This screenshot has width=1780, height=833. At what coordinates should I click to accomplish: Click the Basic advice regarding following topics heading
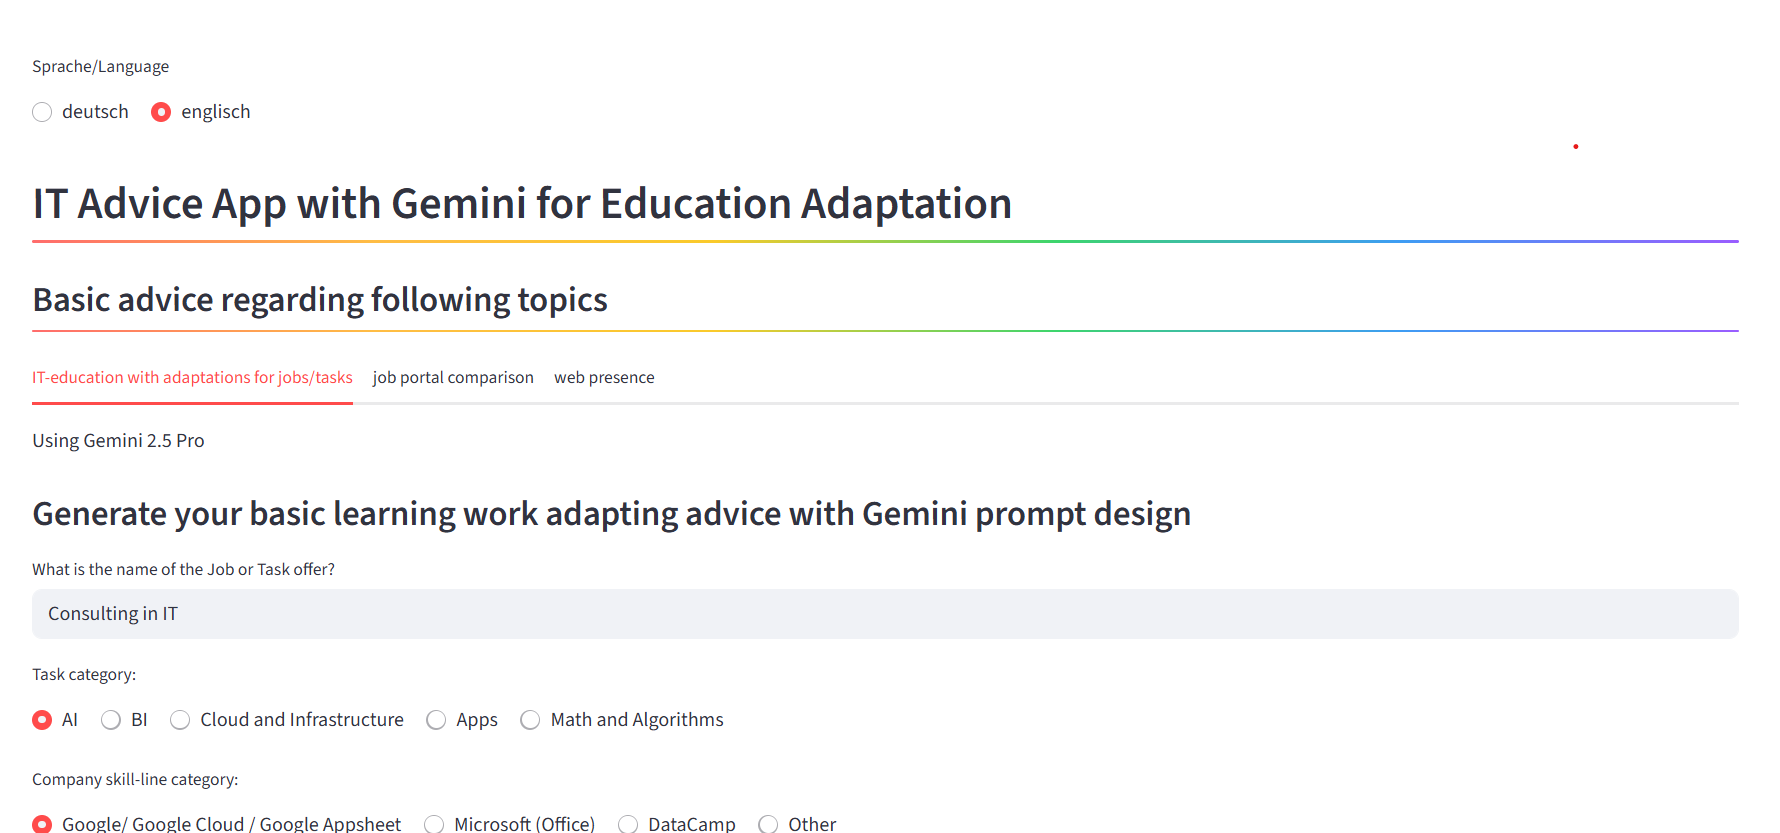tap(320, 300)
